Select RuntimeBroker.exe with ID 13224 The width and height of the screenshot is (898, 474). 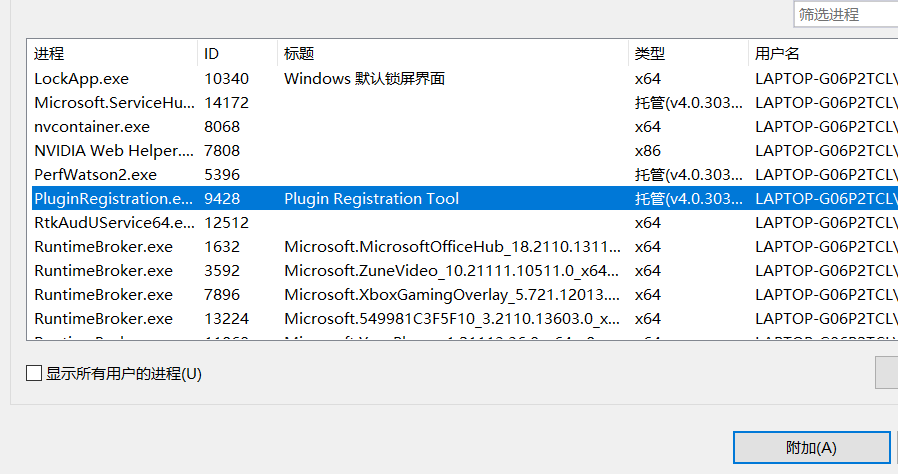coord(465,319)
